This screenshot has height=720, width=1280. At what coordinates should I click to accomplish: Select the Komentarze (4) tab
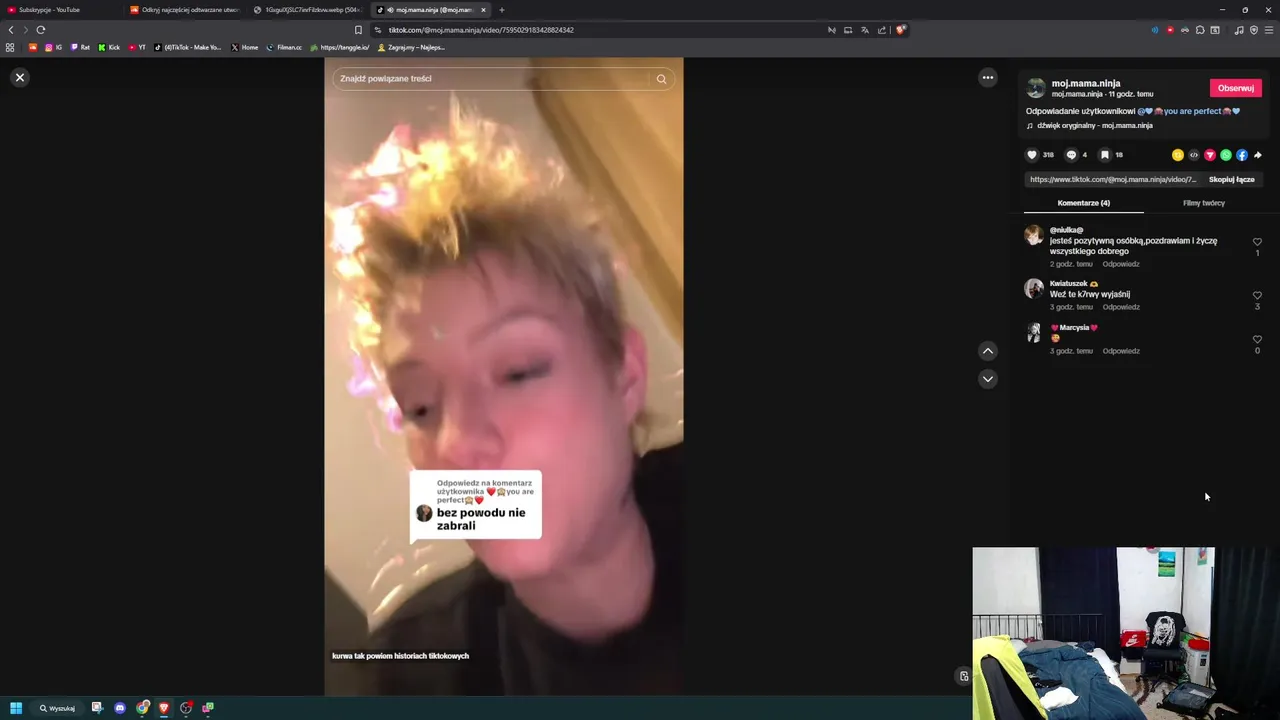(x=1084, y=203)
